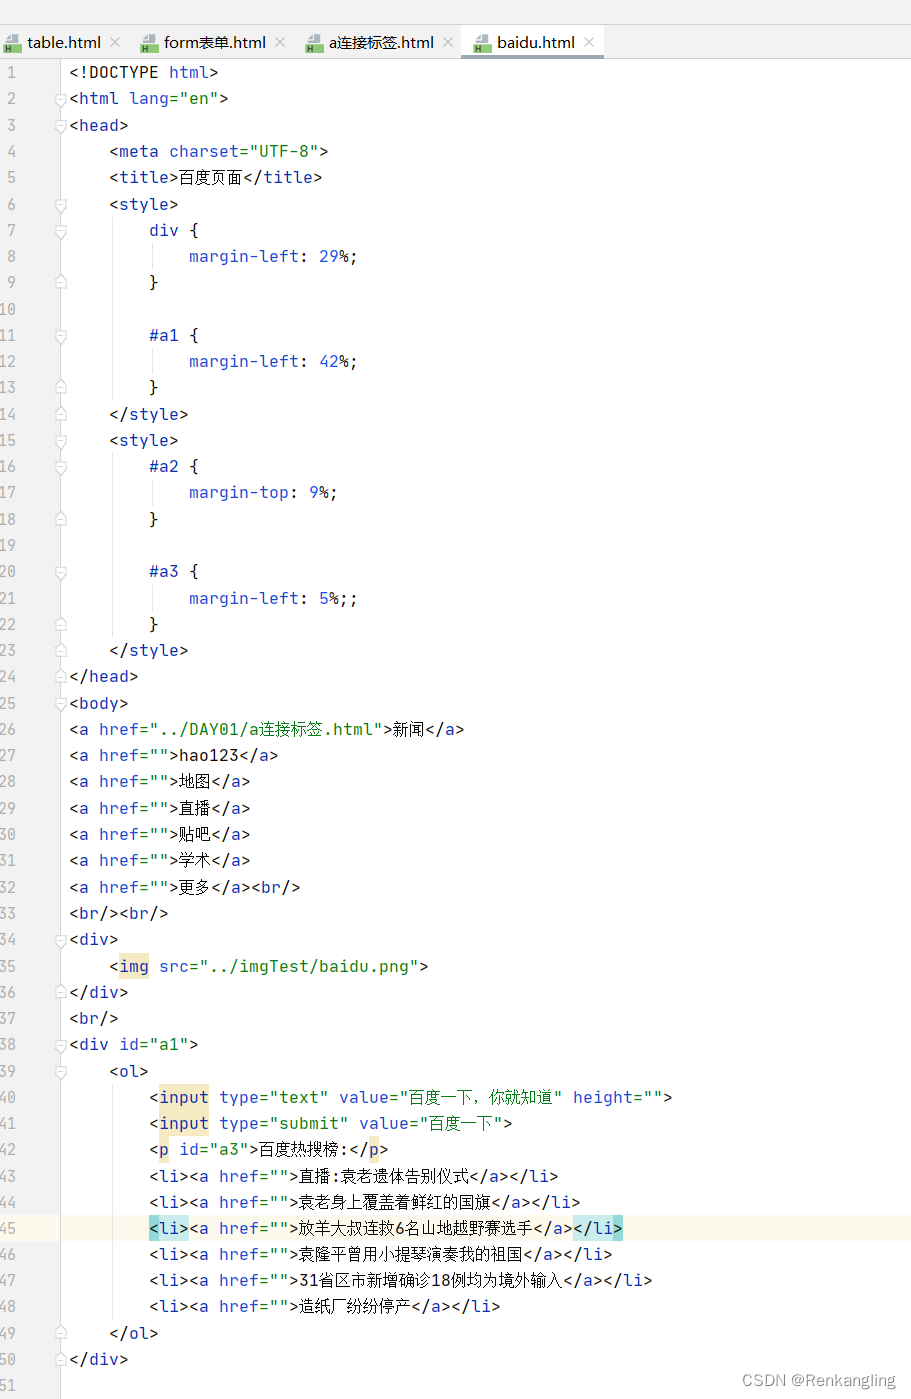Switch to the form表单.html tab
The width and height of the screenshot is (911, 1399).
point(212,42)
